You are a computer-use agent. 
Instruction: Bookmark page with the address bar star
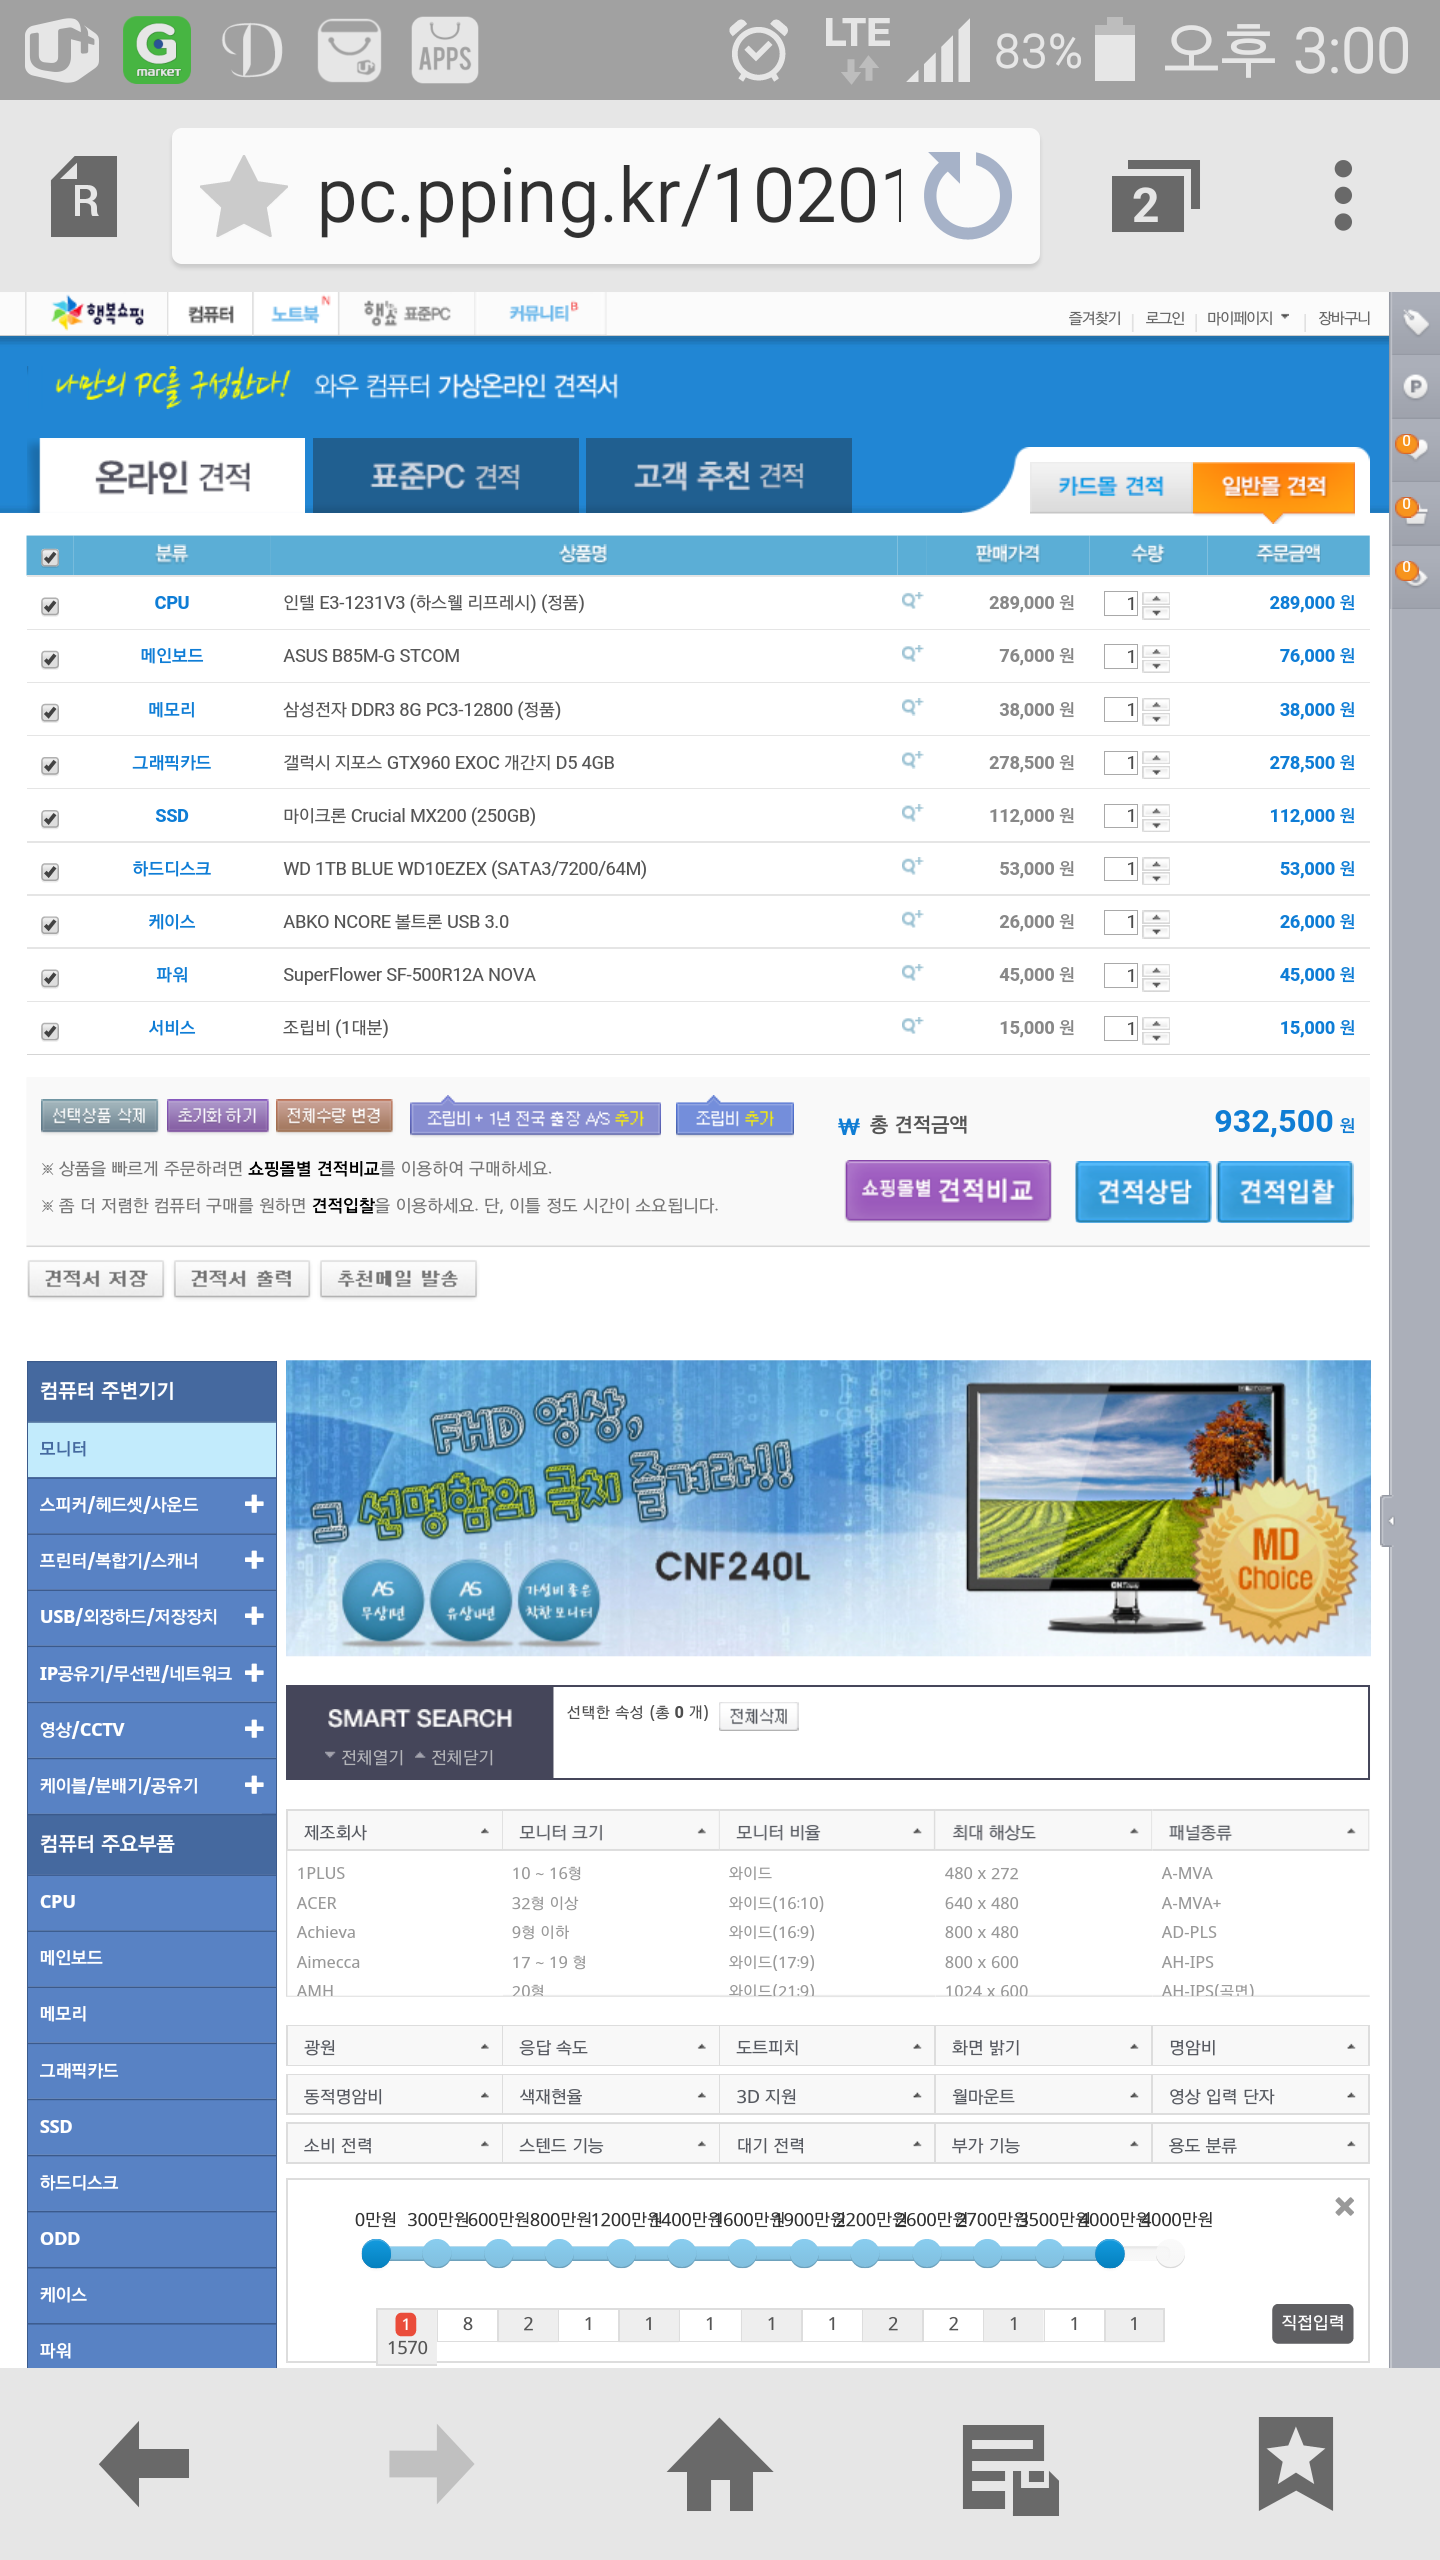(x=243, y=196)
